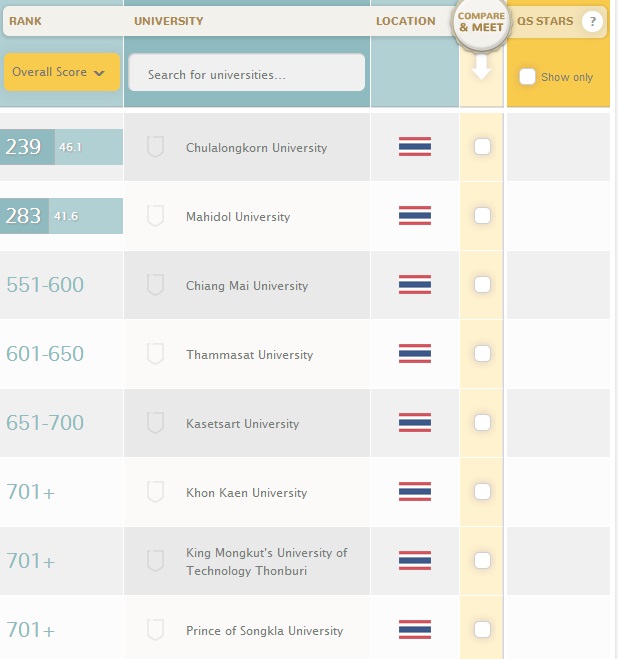Click the Thailand flag in Khon Kaen row

pos(415,492)
